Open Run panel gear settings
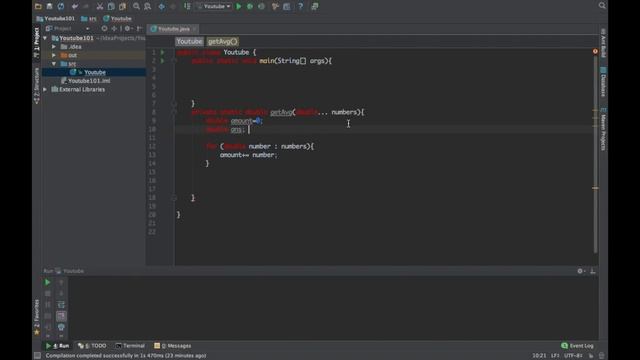The width and height of the screenshot is (640, 360). (x=581, y=271)
